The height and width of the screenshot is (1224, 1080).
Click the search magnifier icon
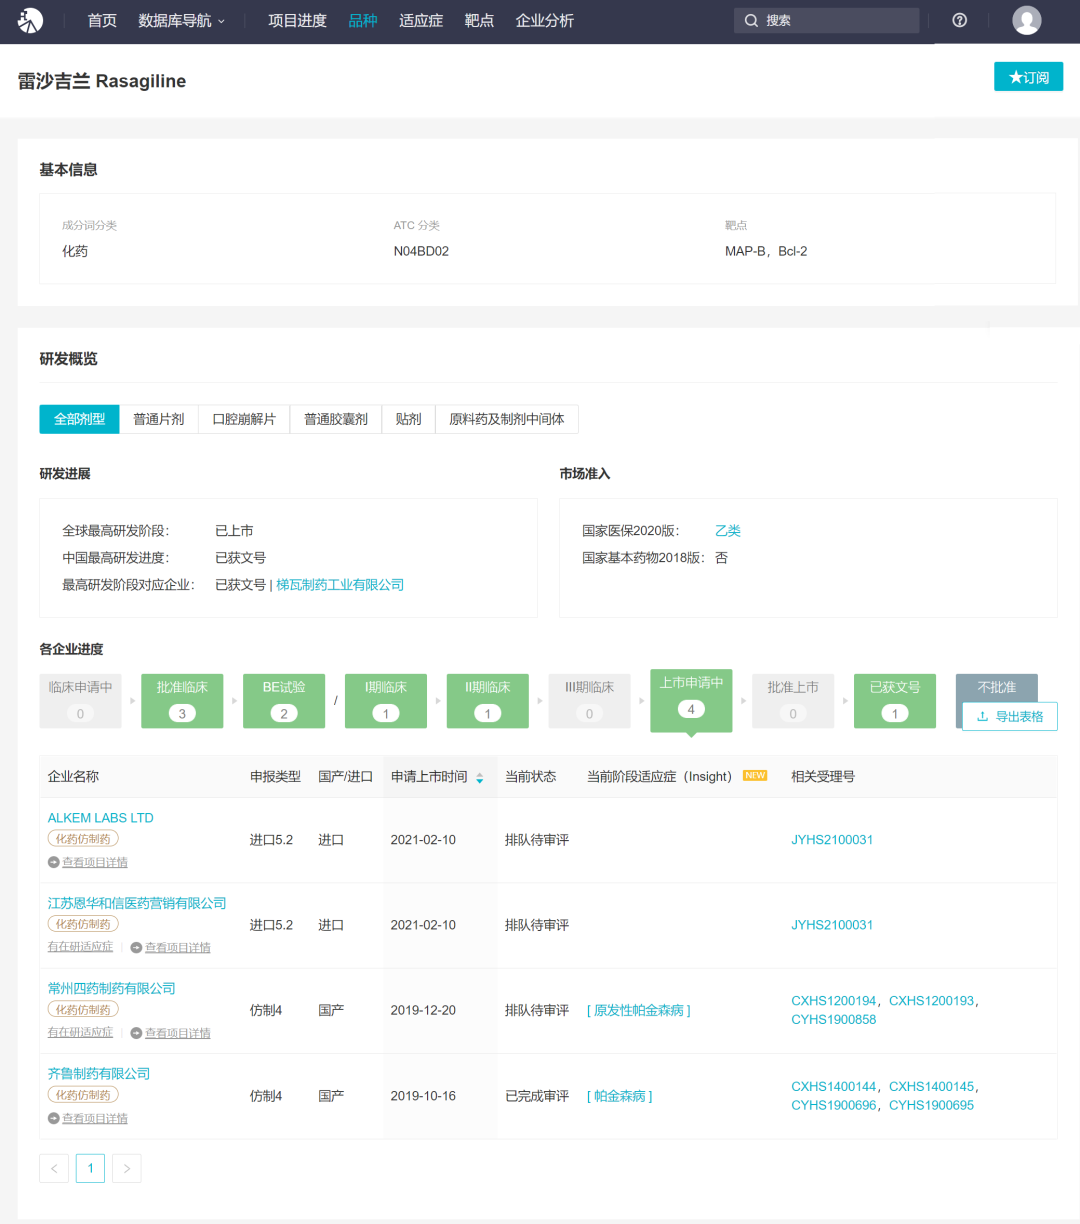tap(751, 20)
